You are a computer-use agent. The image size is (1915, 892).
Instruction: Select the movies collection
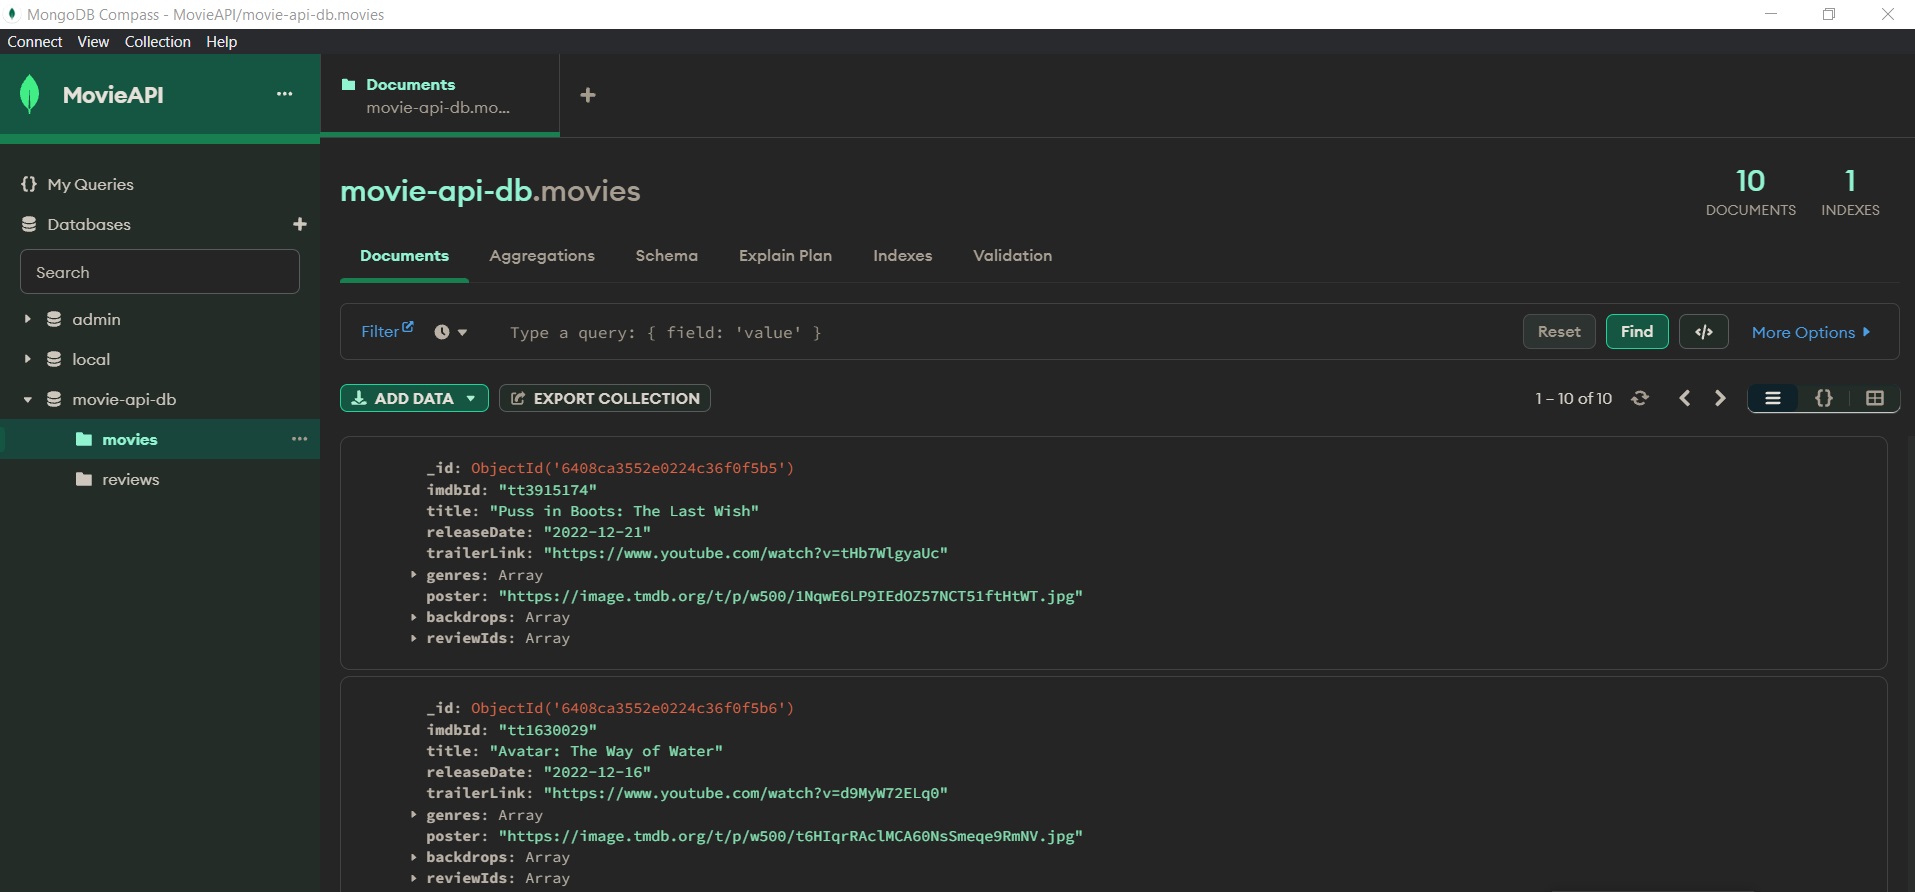(160, 439)
